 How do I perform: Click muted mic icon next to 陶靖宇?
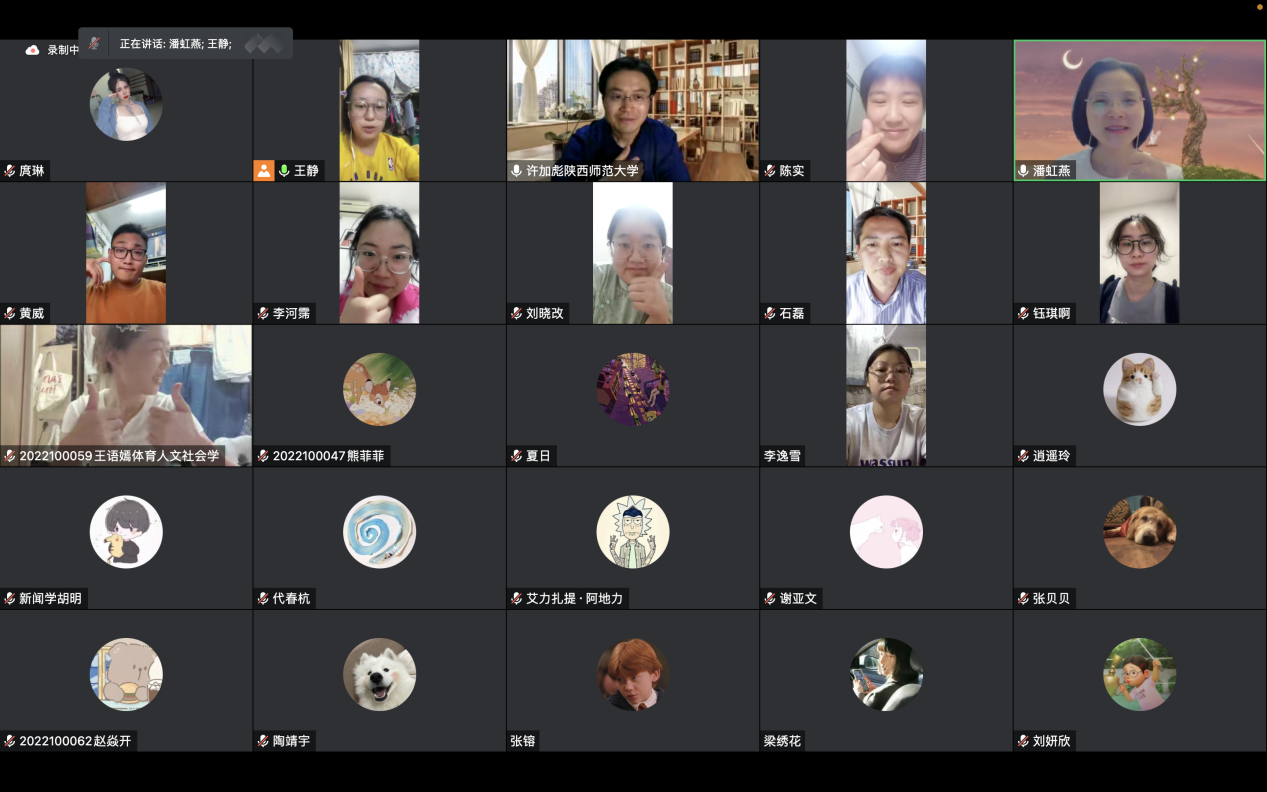click(264, 741)
